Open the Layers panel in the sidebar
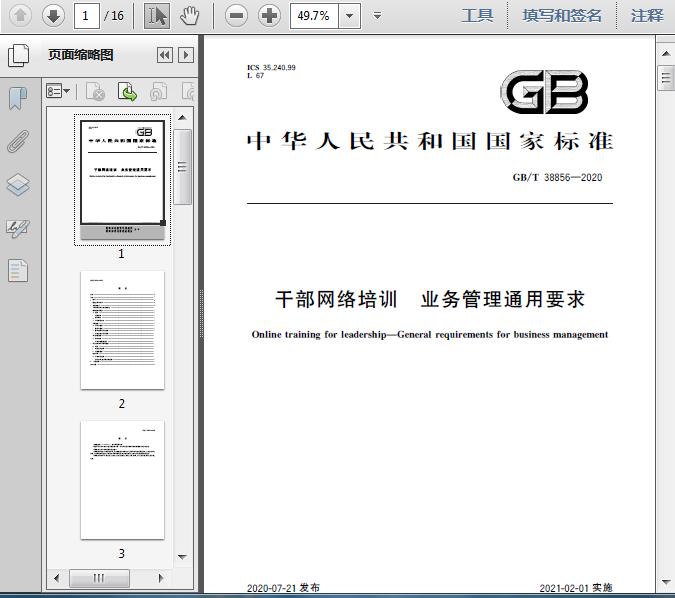The height and width of the screenshot is (598, 675). (18, 184)
